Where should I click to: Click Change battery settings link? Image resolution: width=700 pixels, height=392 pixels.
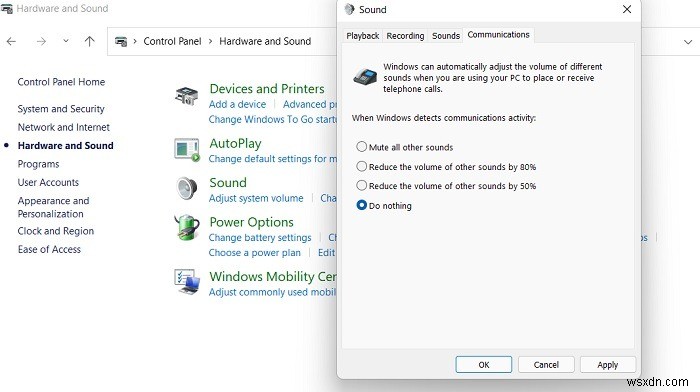(260, 238)
